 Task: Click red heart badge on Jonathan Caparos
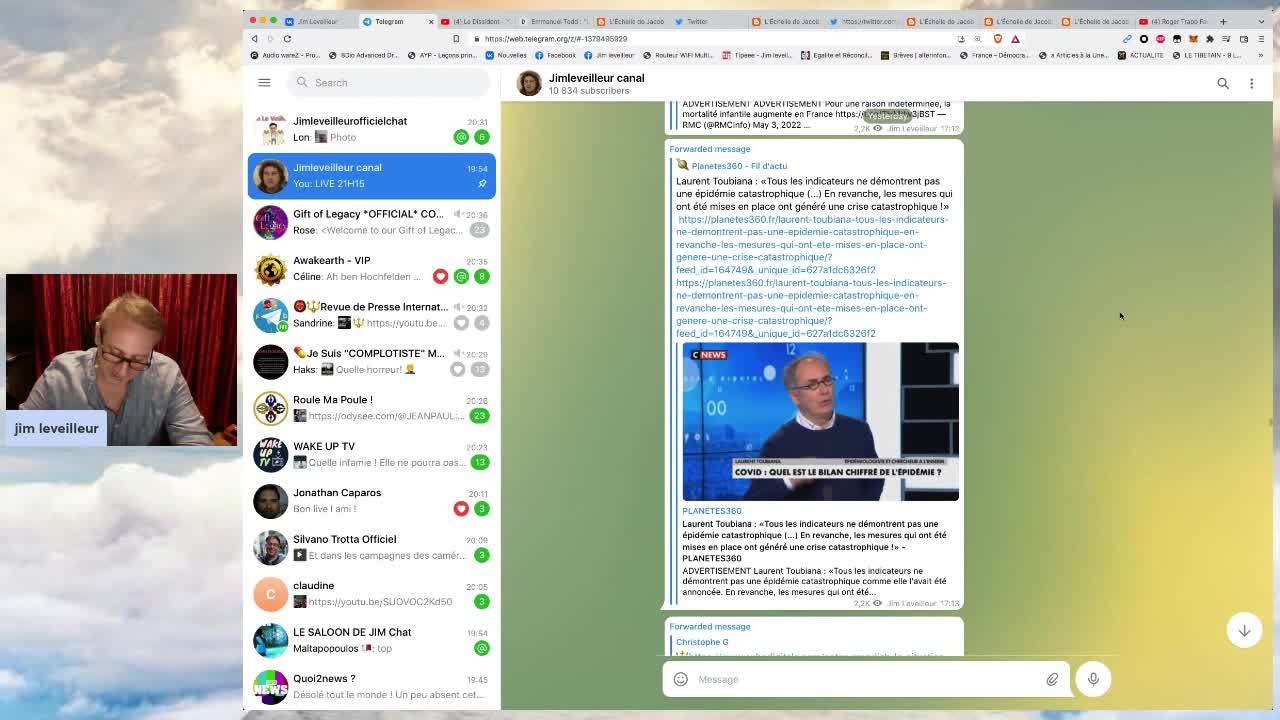461,509
